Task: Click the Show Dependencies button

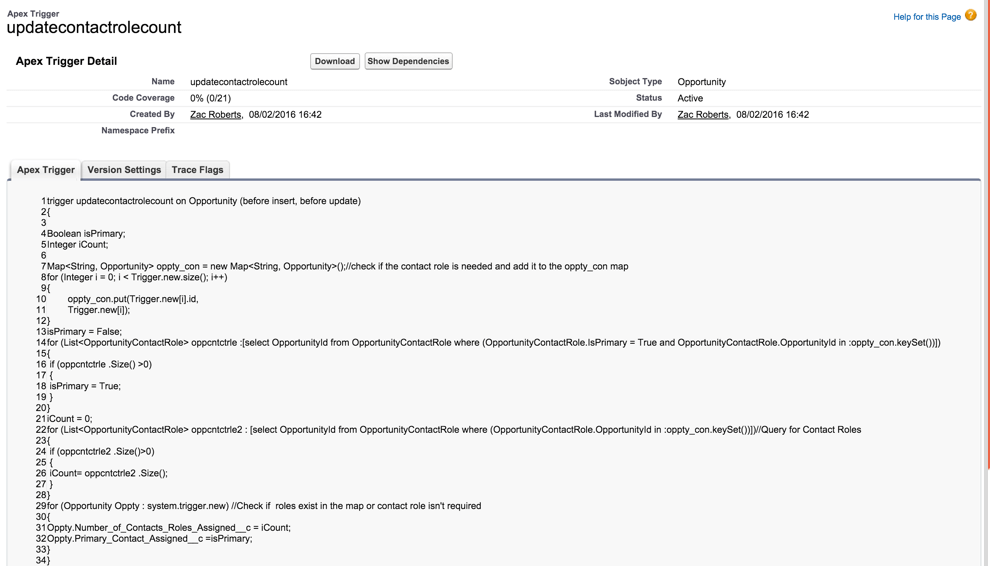Action: [408, 61]
